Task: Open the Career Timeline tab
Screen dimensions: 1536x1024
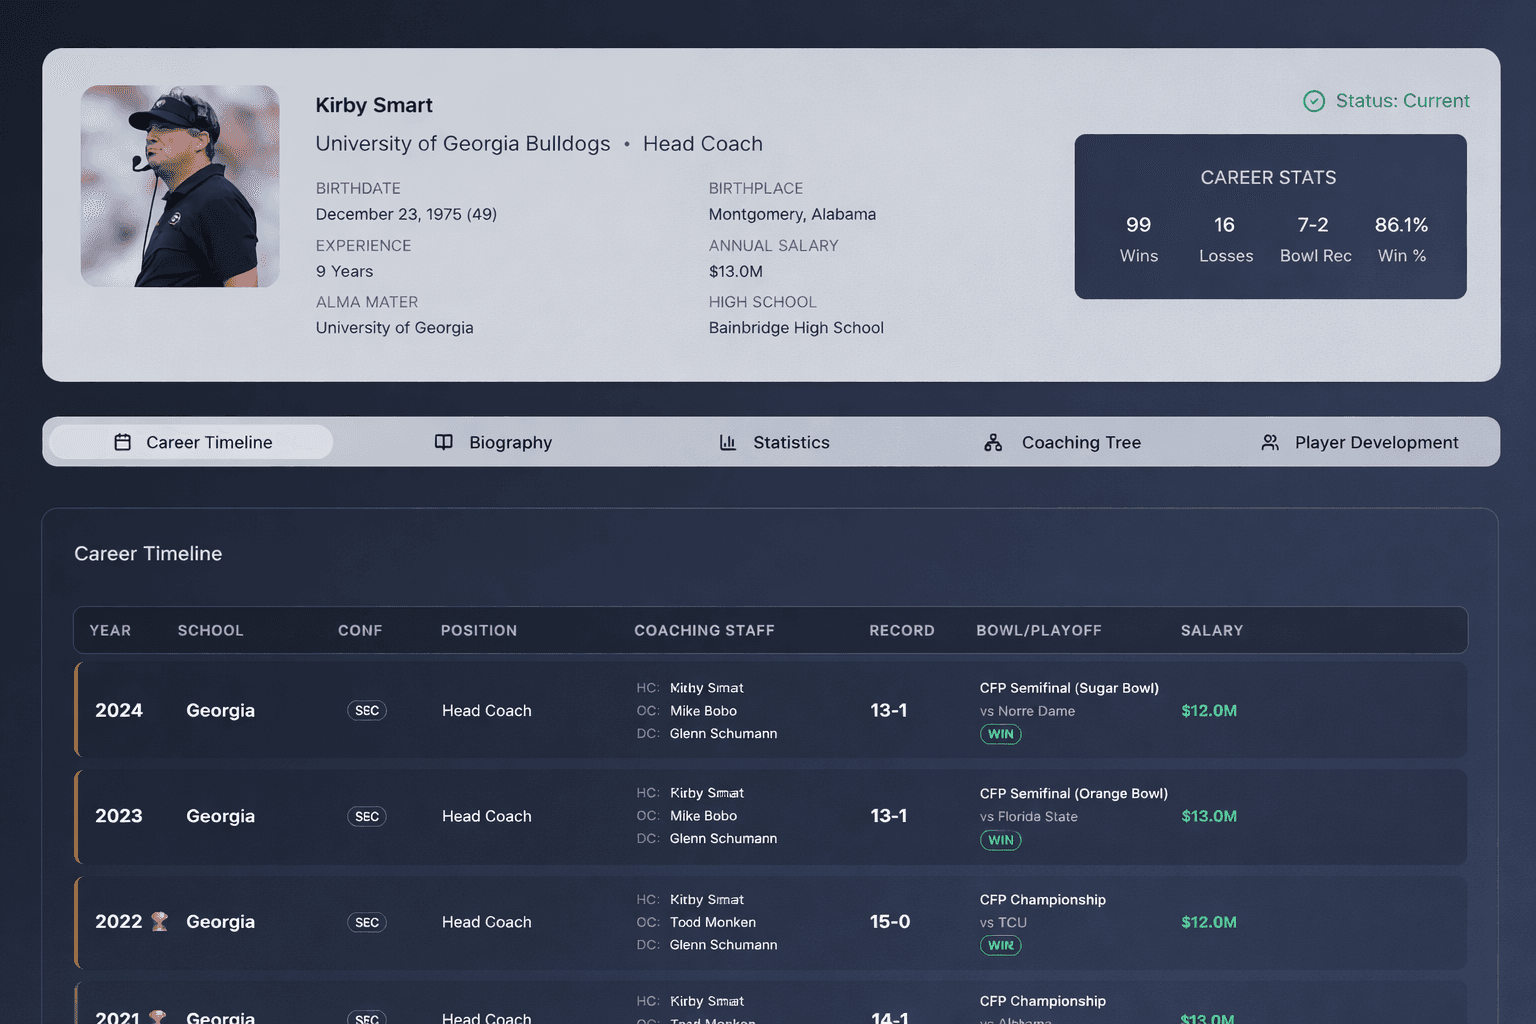Action: click(x=191, y=442)
